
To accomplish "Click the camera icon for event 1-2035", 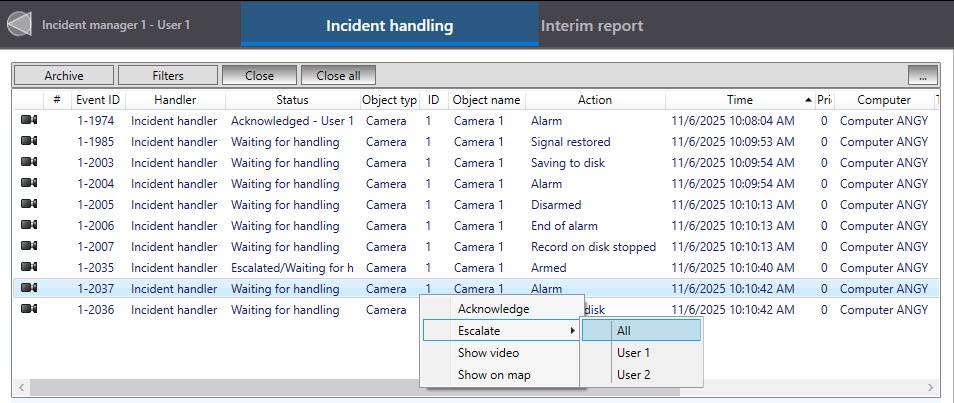I will [29, 268].
